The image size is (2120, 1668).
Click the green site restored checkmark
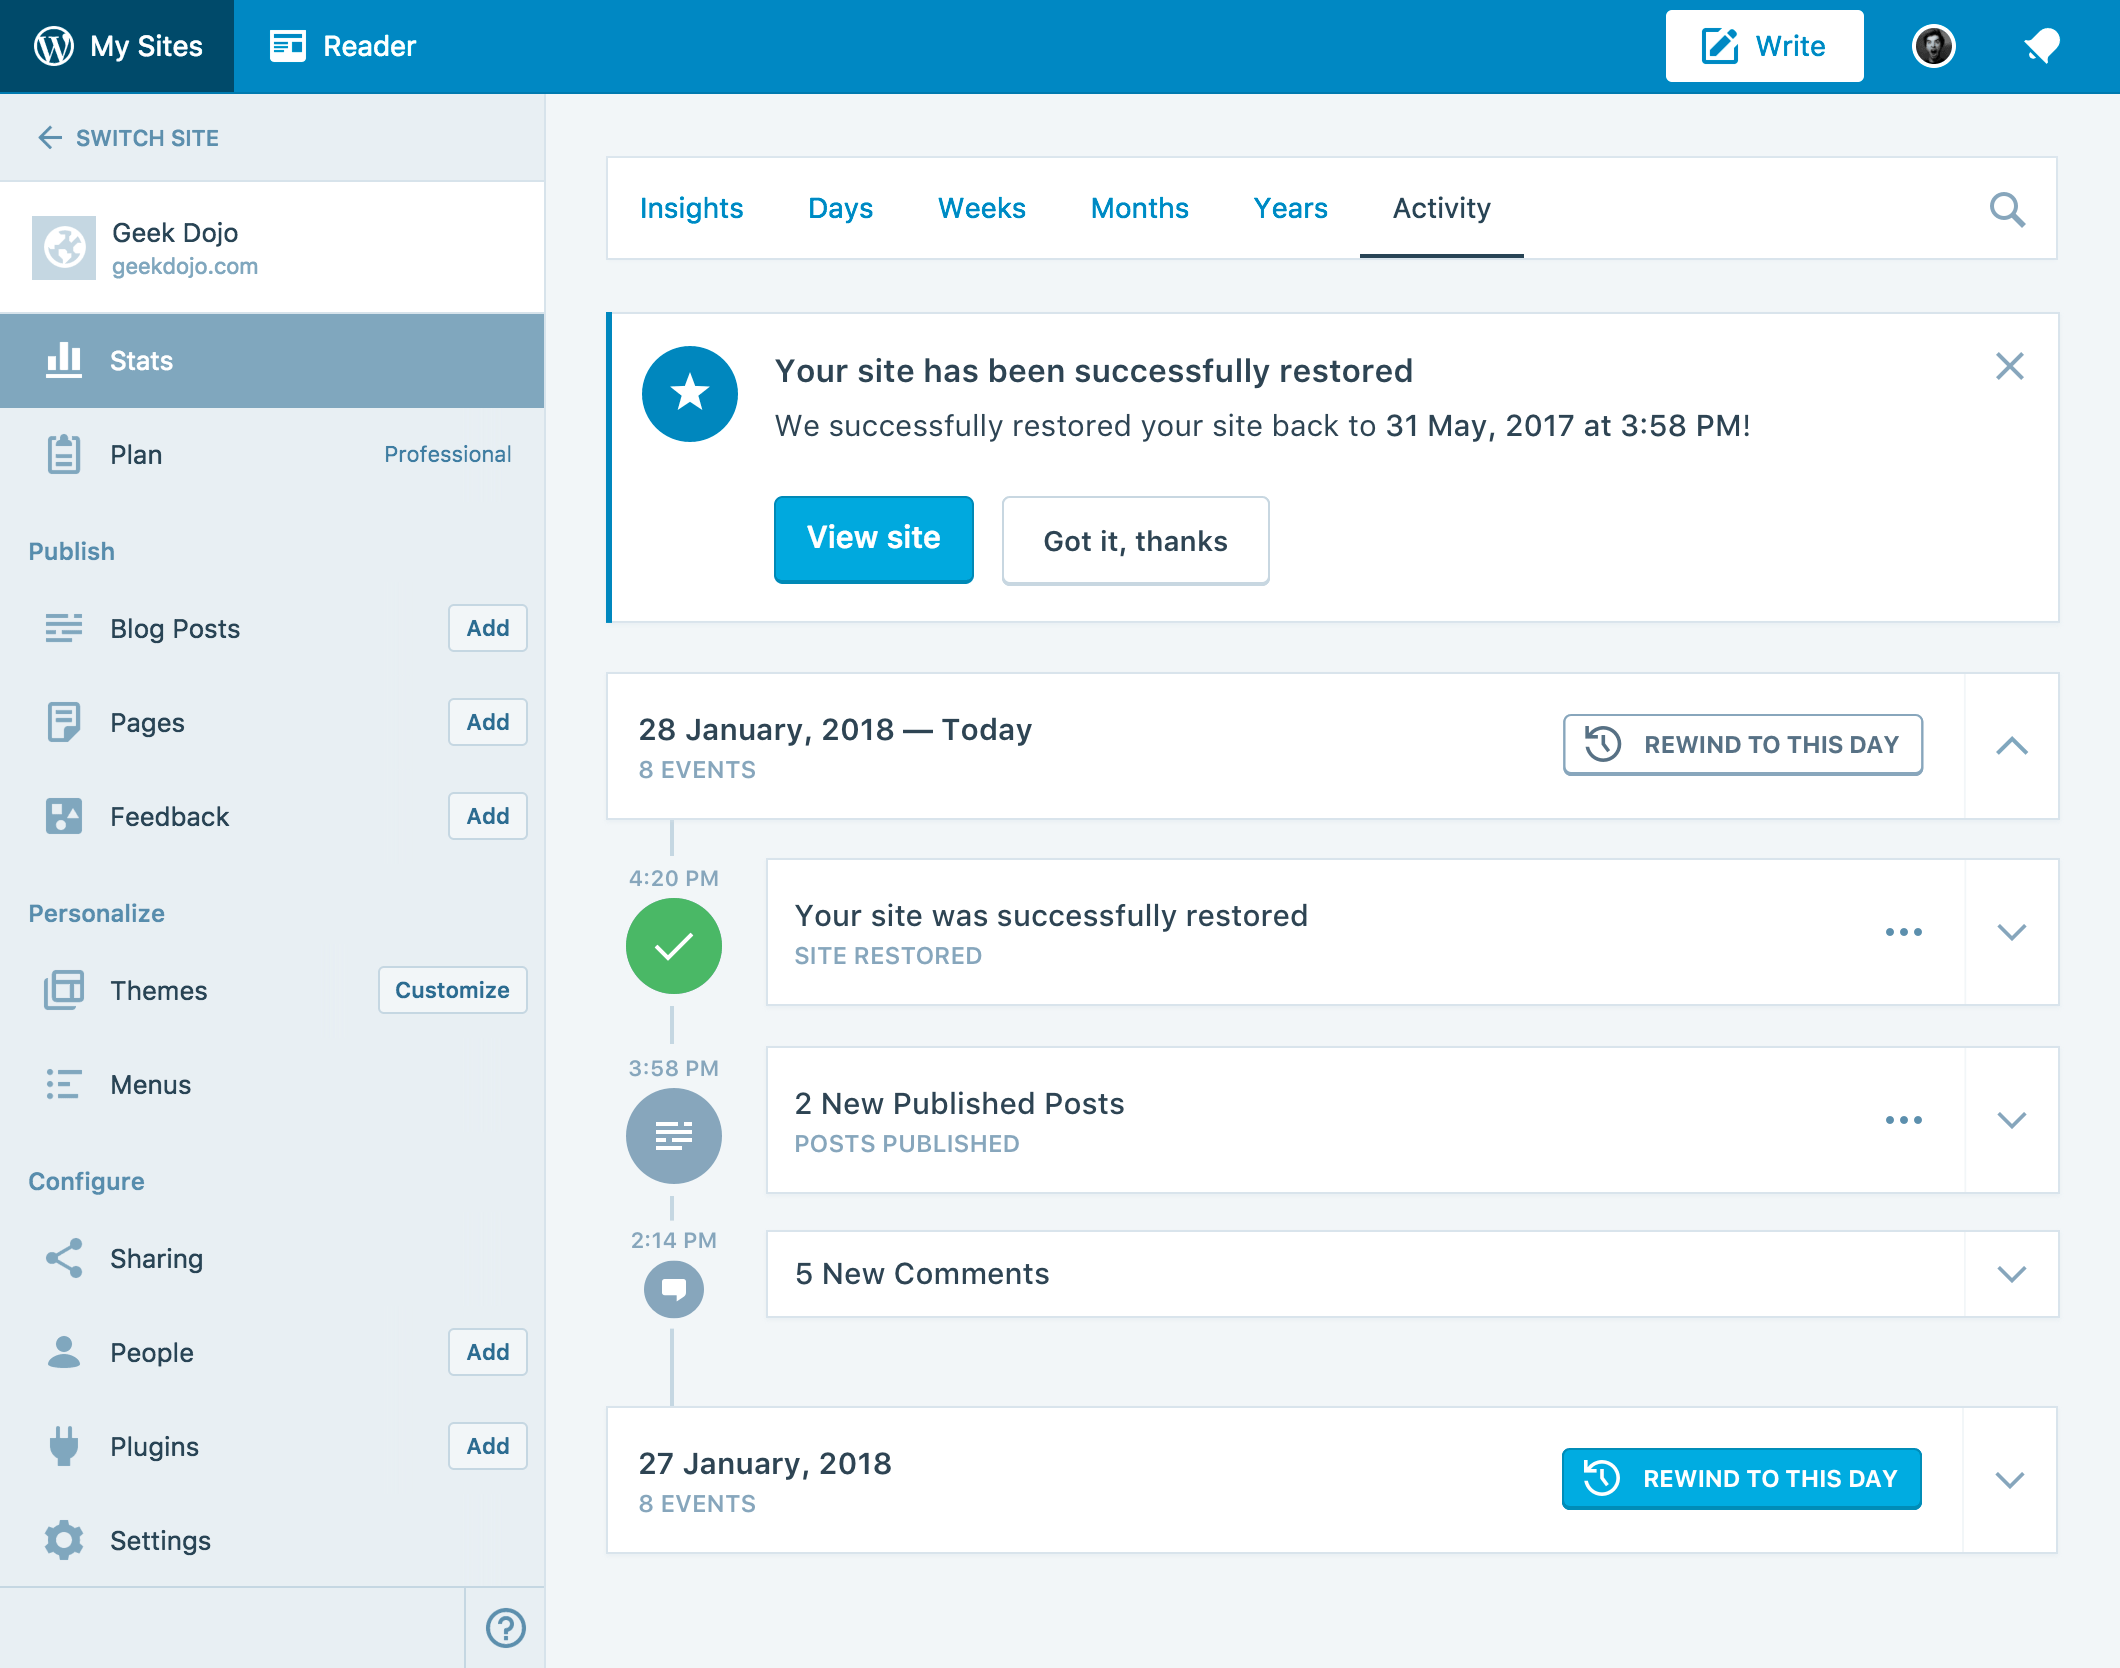coord(673,946)
